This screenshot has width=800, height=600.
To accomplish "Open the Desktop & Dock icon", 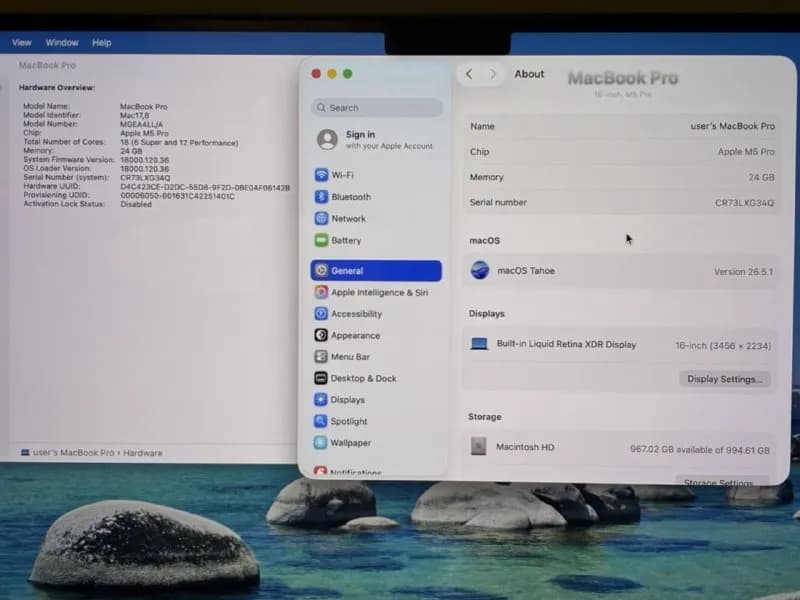I will [x=321, y=378].
